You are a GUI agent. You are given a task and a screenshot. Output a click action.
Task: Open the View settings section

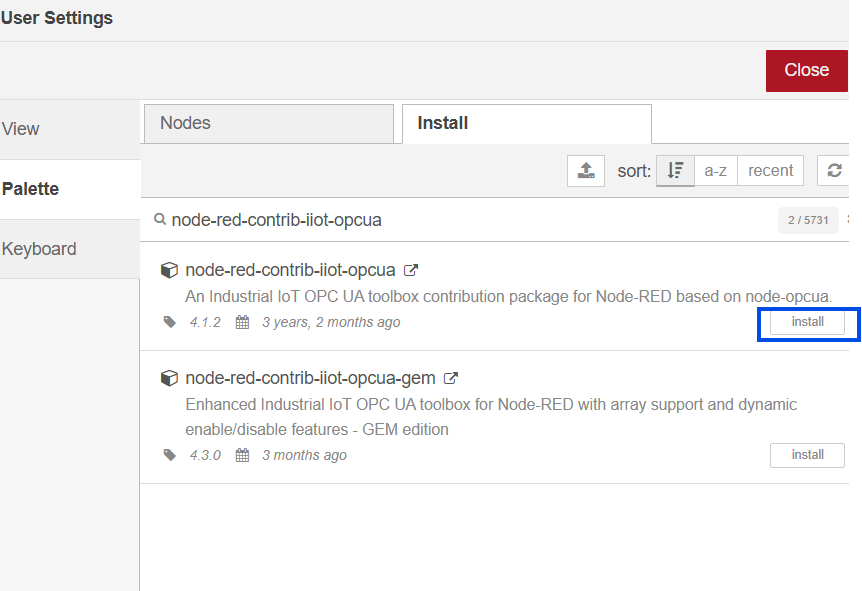(70, 129)
